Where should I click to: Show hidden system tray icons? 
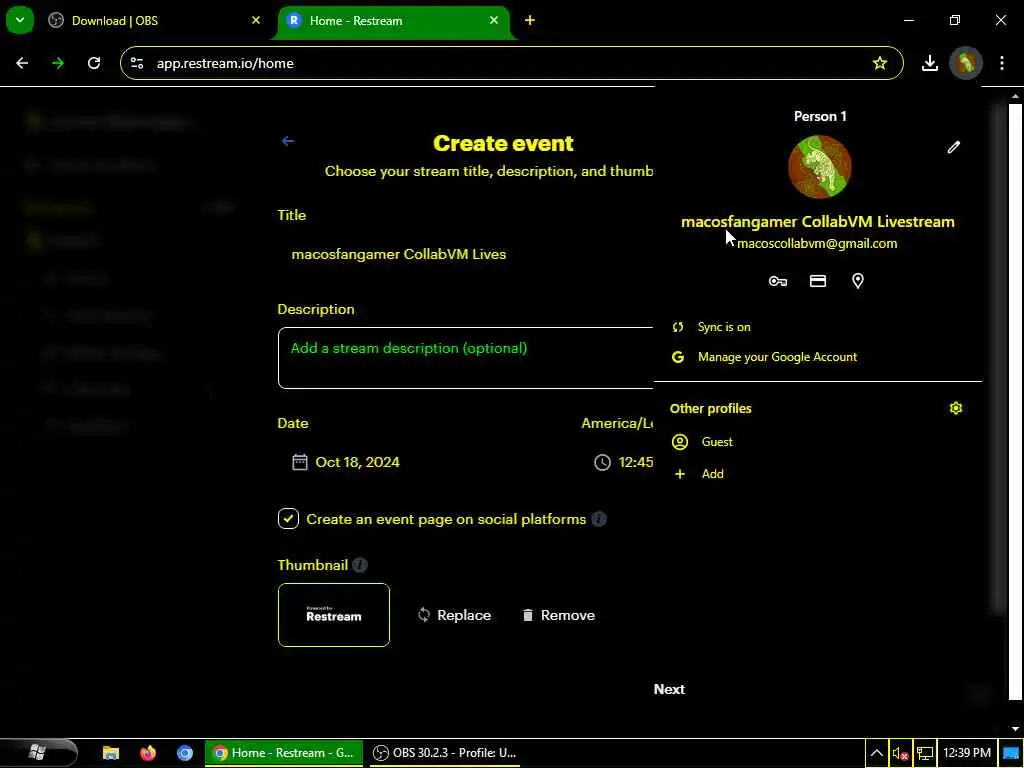pos(876,753)
